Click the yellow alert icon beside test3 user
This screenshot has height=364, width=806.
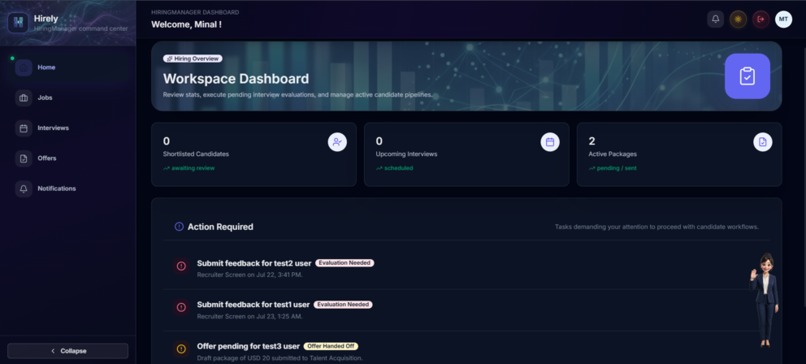tap(181, 349)
